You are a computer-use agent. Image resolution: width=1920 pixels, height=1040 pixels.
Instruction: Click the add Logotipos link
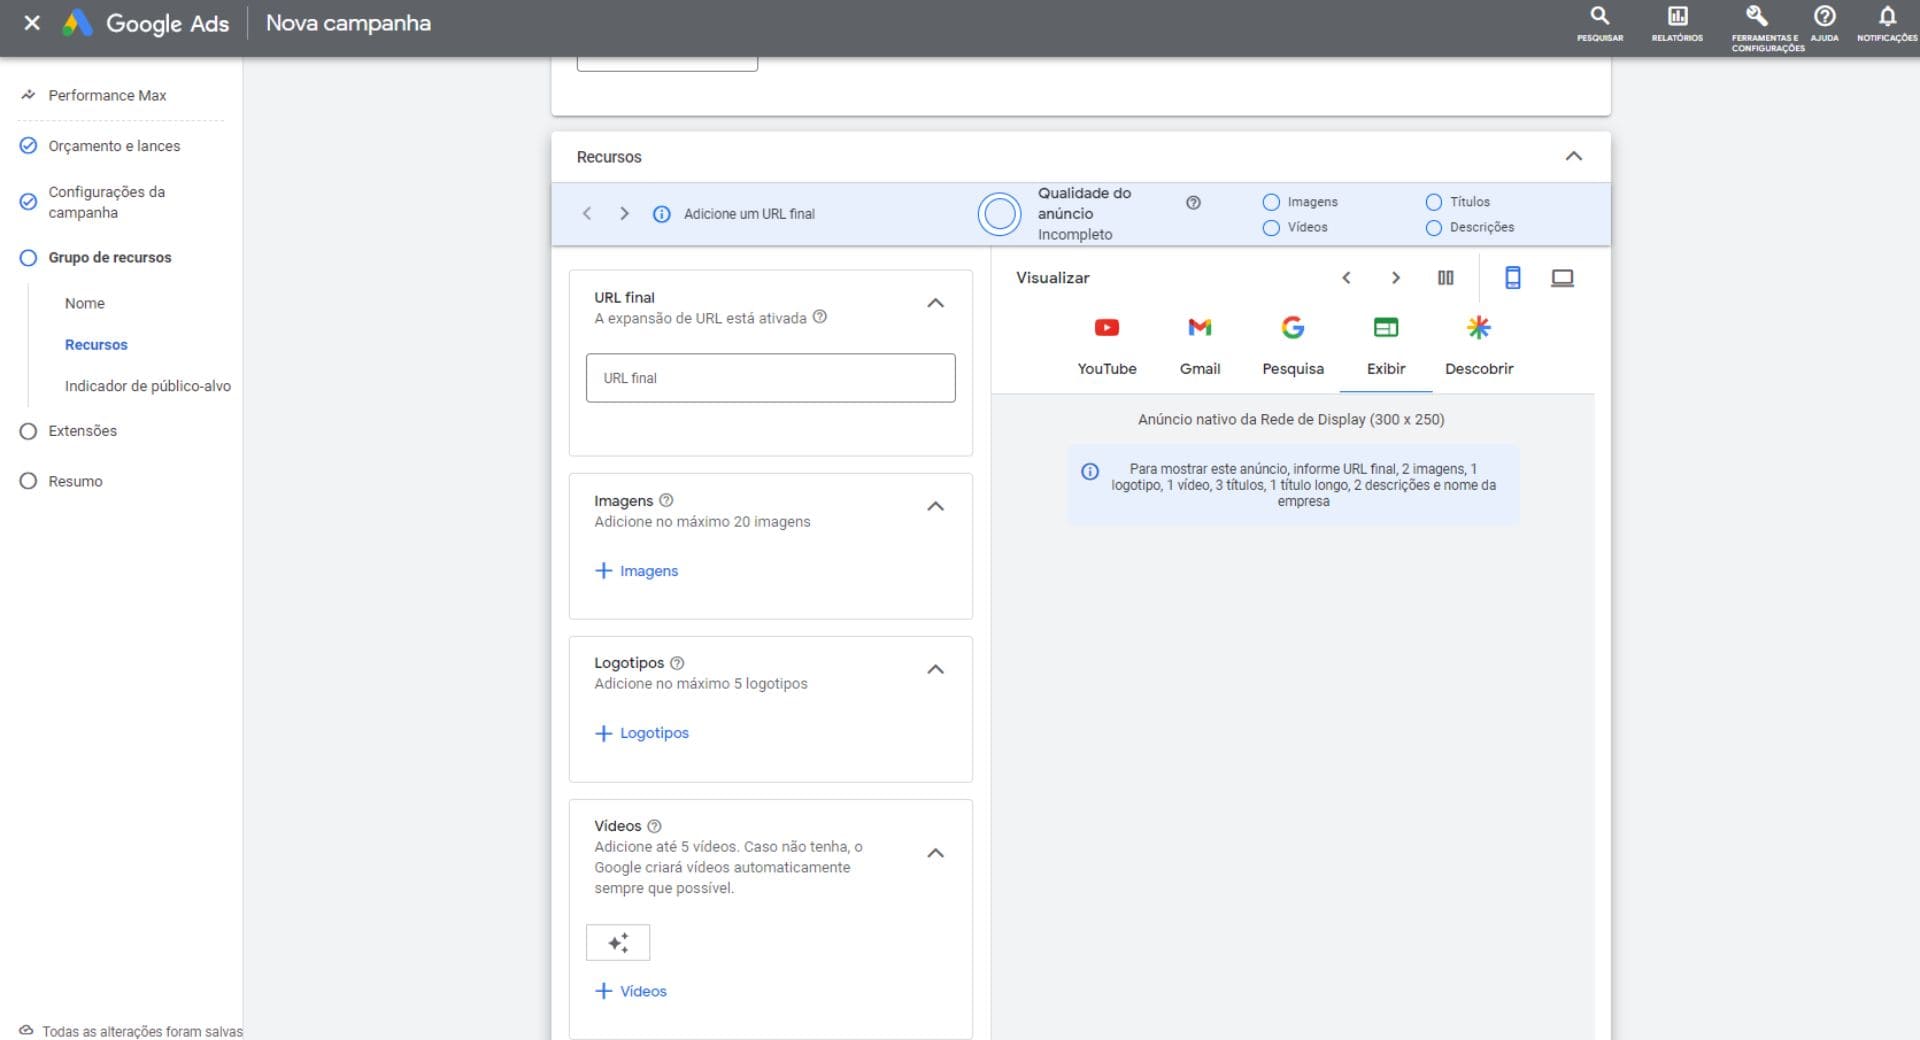tap(642, 733)
